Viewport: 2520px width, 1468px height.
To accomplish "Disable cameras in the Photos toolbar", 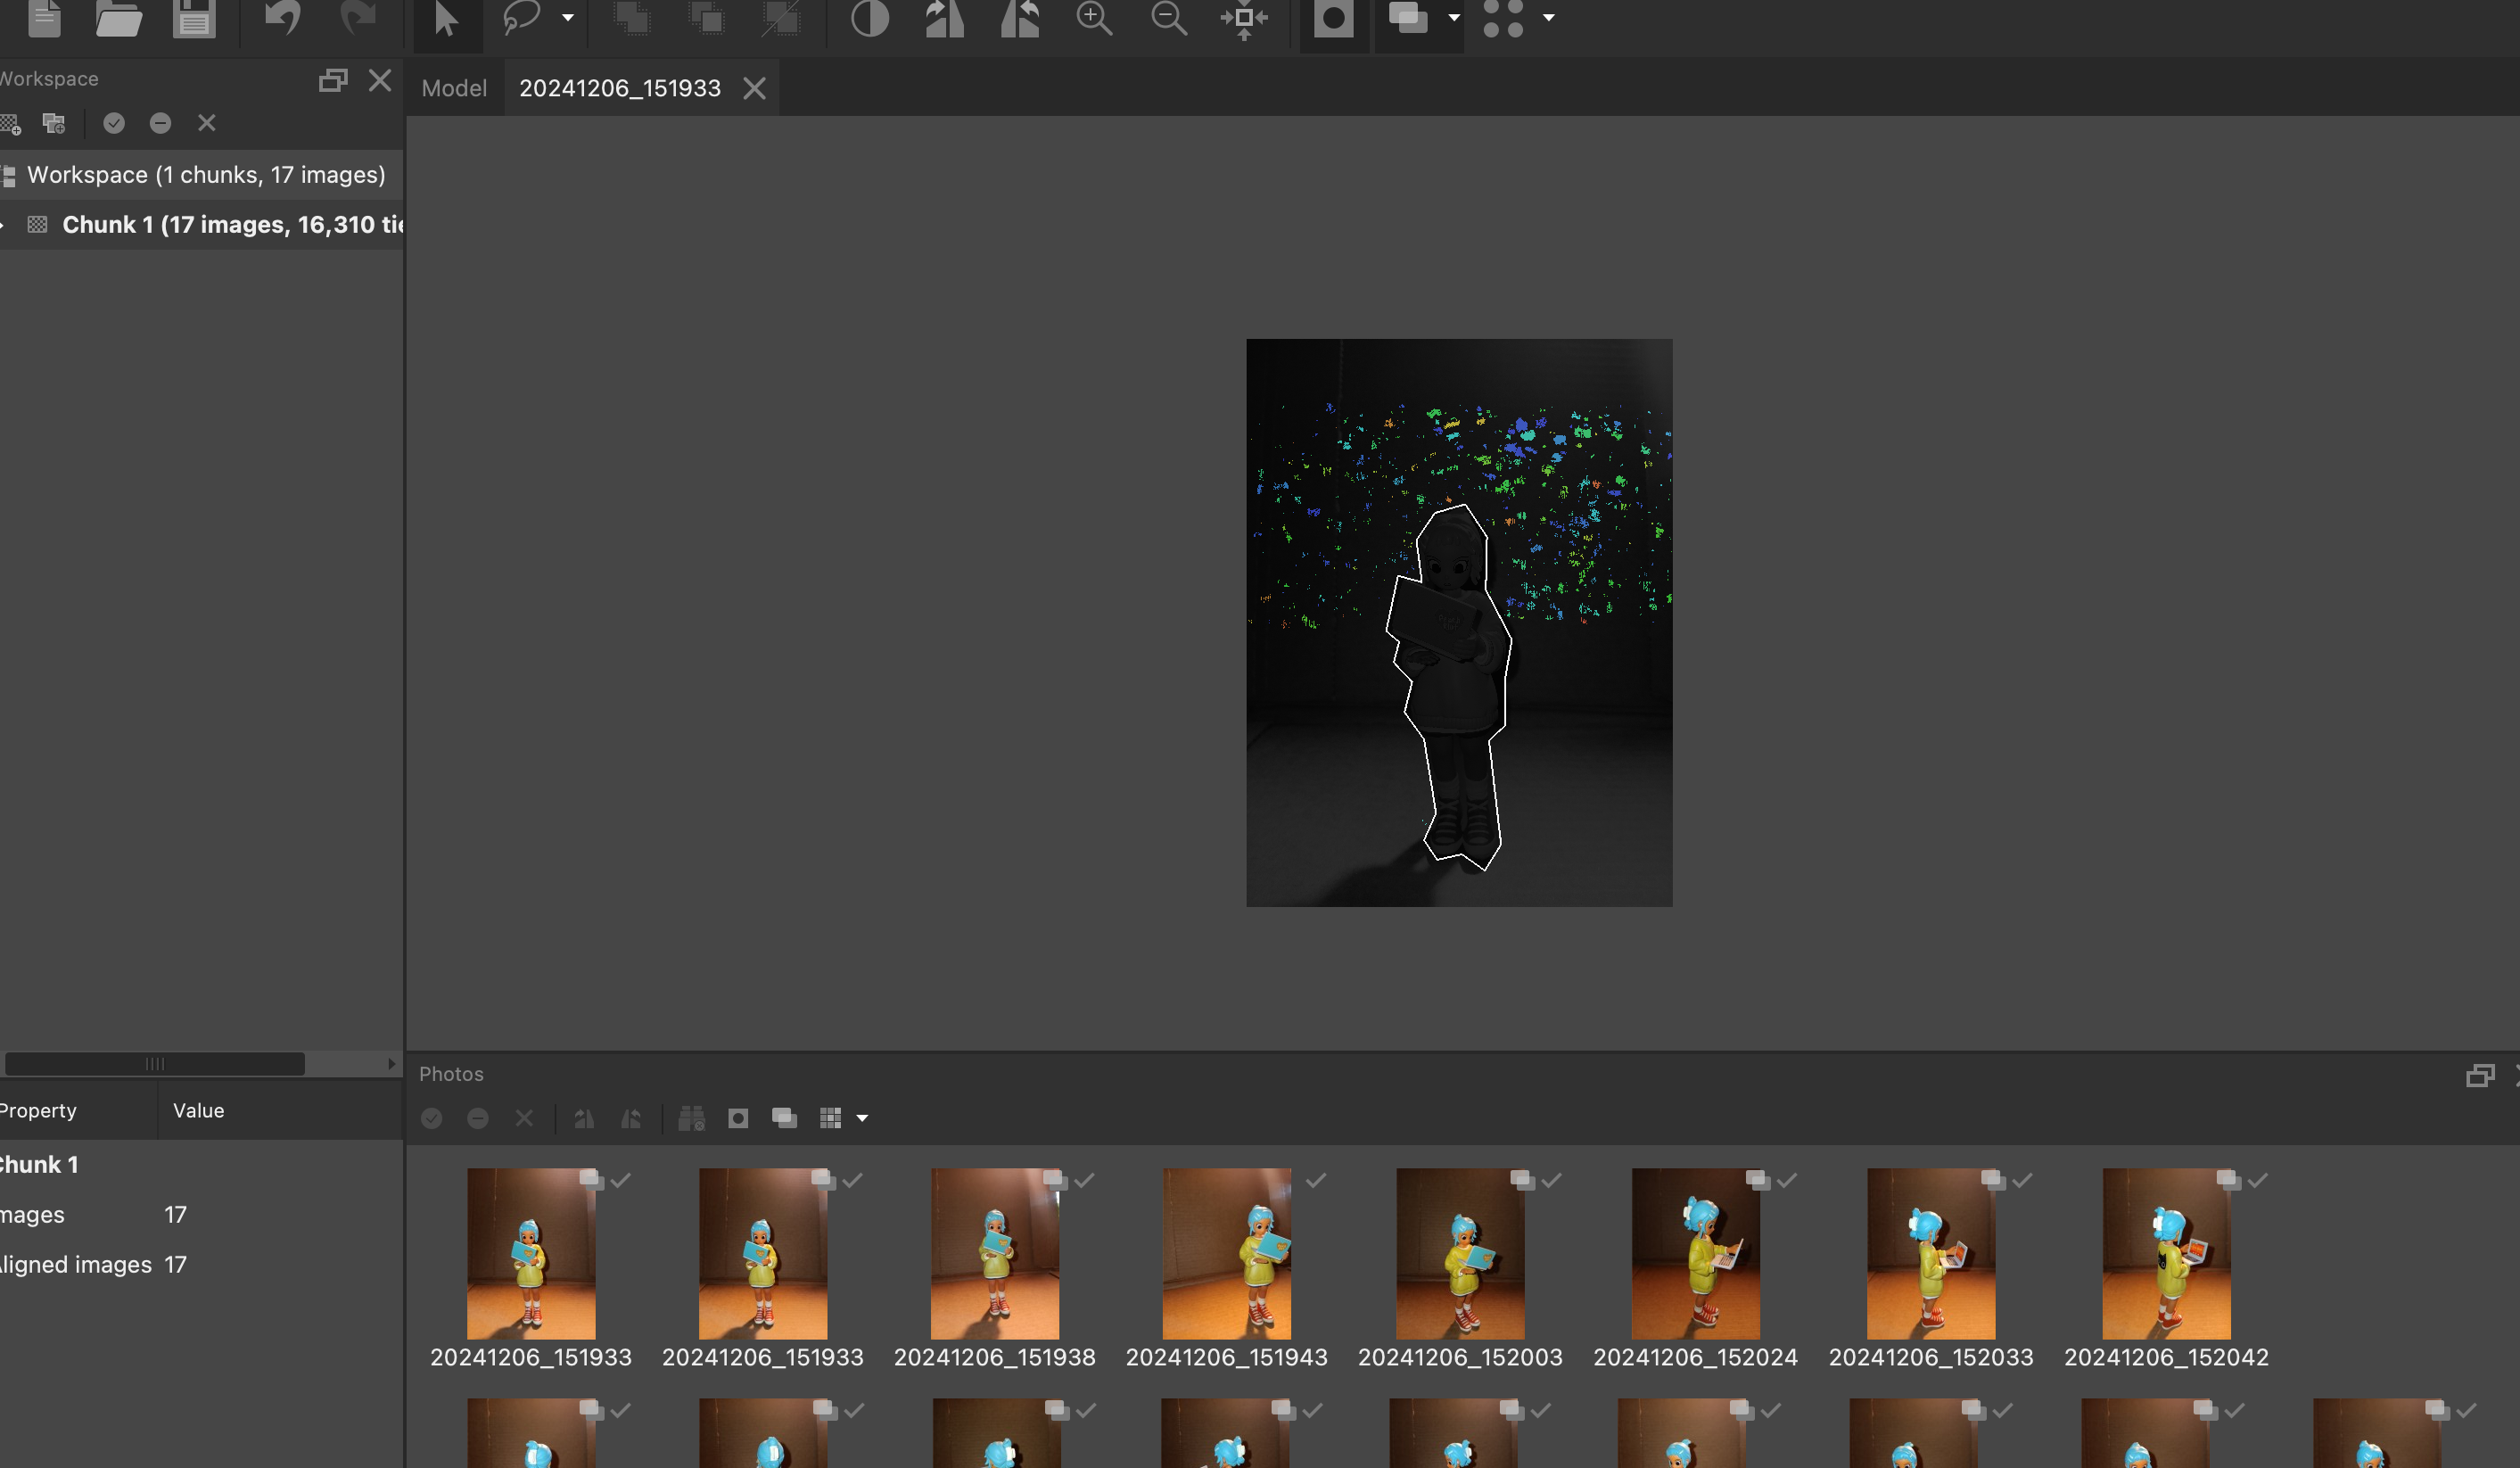I will pos(478,1118).
